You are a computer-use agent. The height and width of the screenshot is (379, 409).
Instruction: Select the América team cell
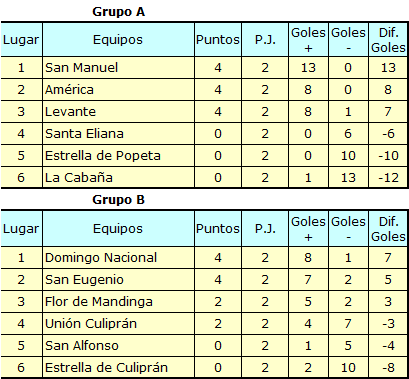pyautogui.click(x=118, y=90)
